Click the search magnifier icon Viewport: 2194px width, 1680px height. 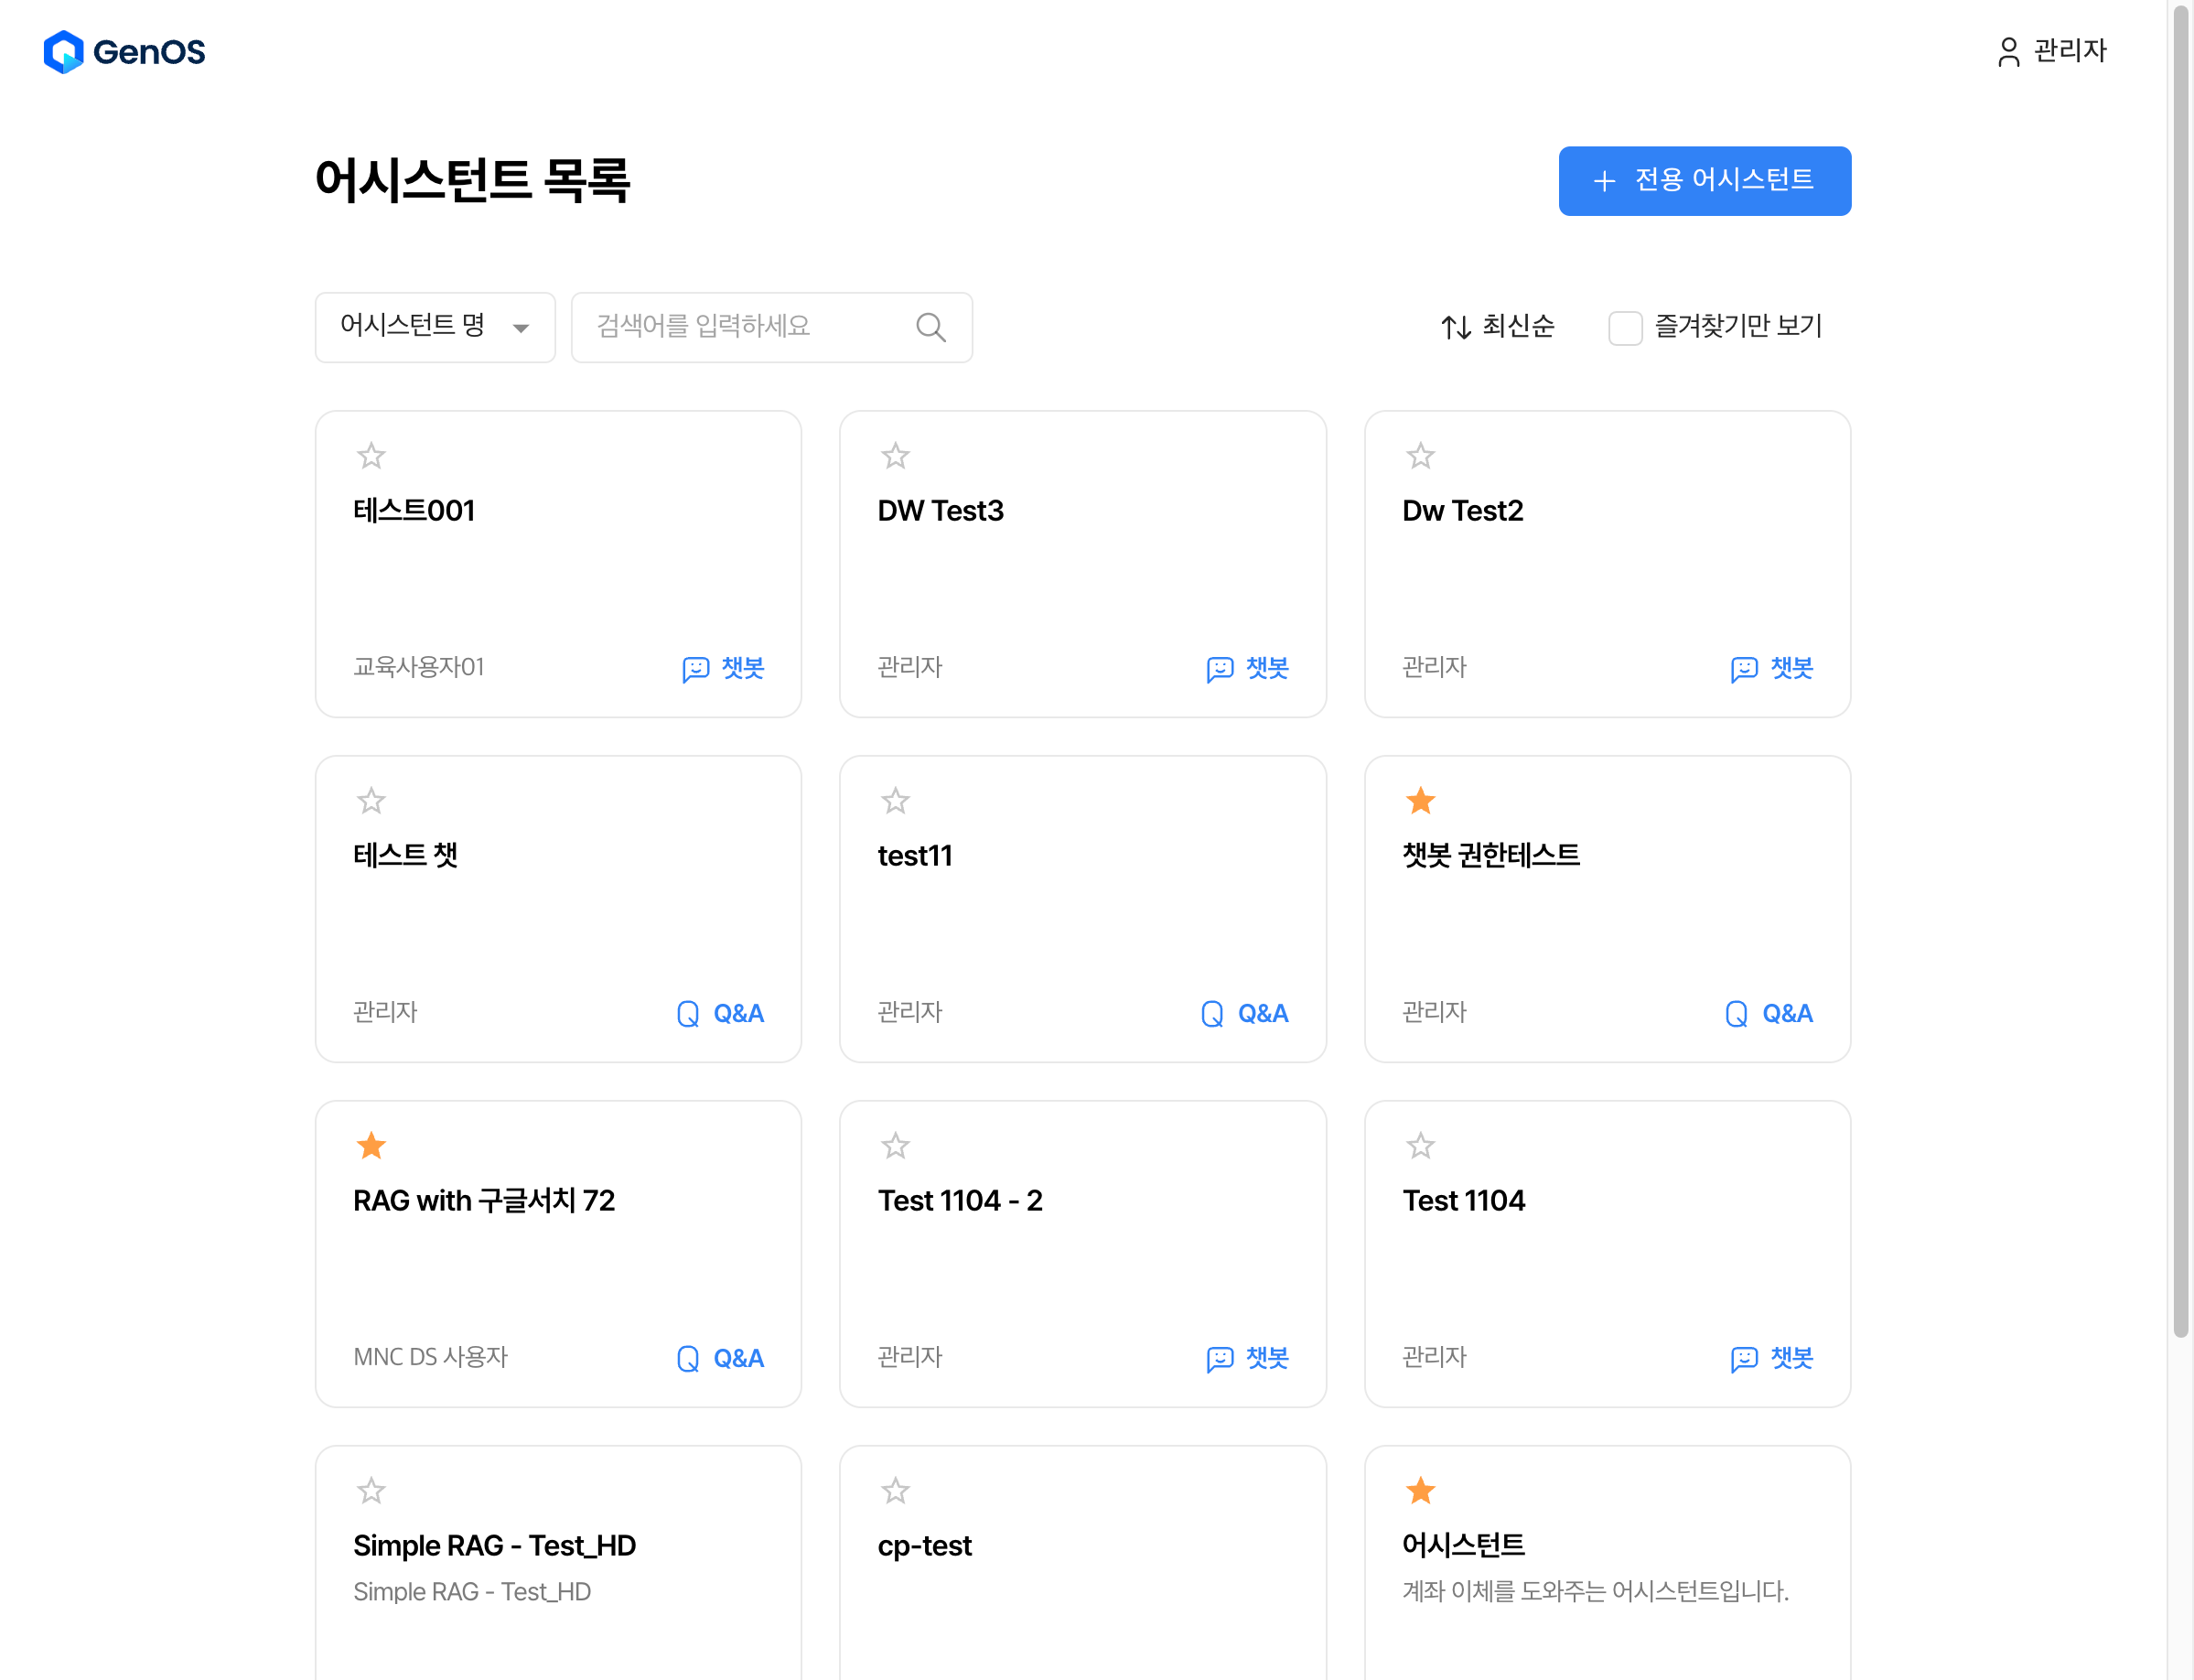pyautogui.click(x=930, y=327)
